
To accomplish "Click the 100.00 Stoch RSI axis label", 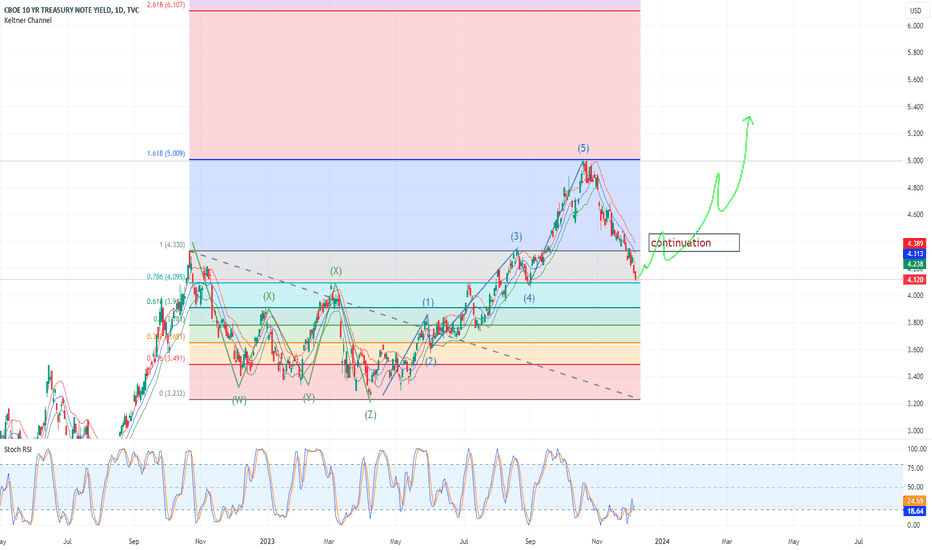I will click(x=915, y=450).
